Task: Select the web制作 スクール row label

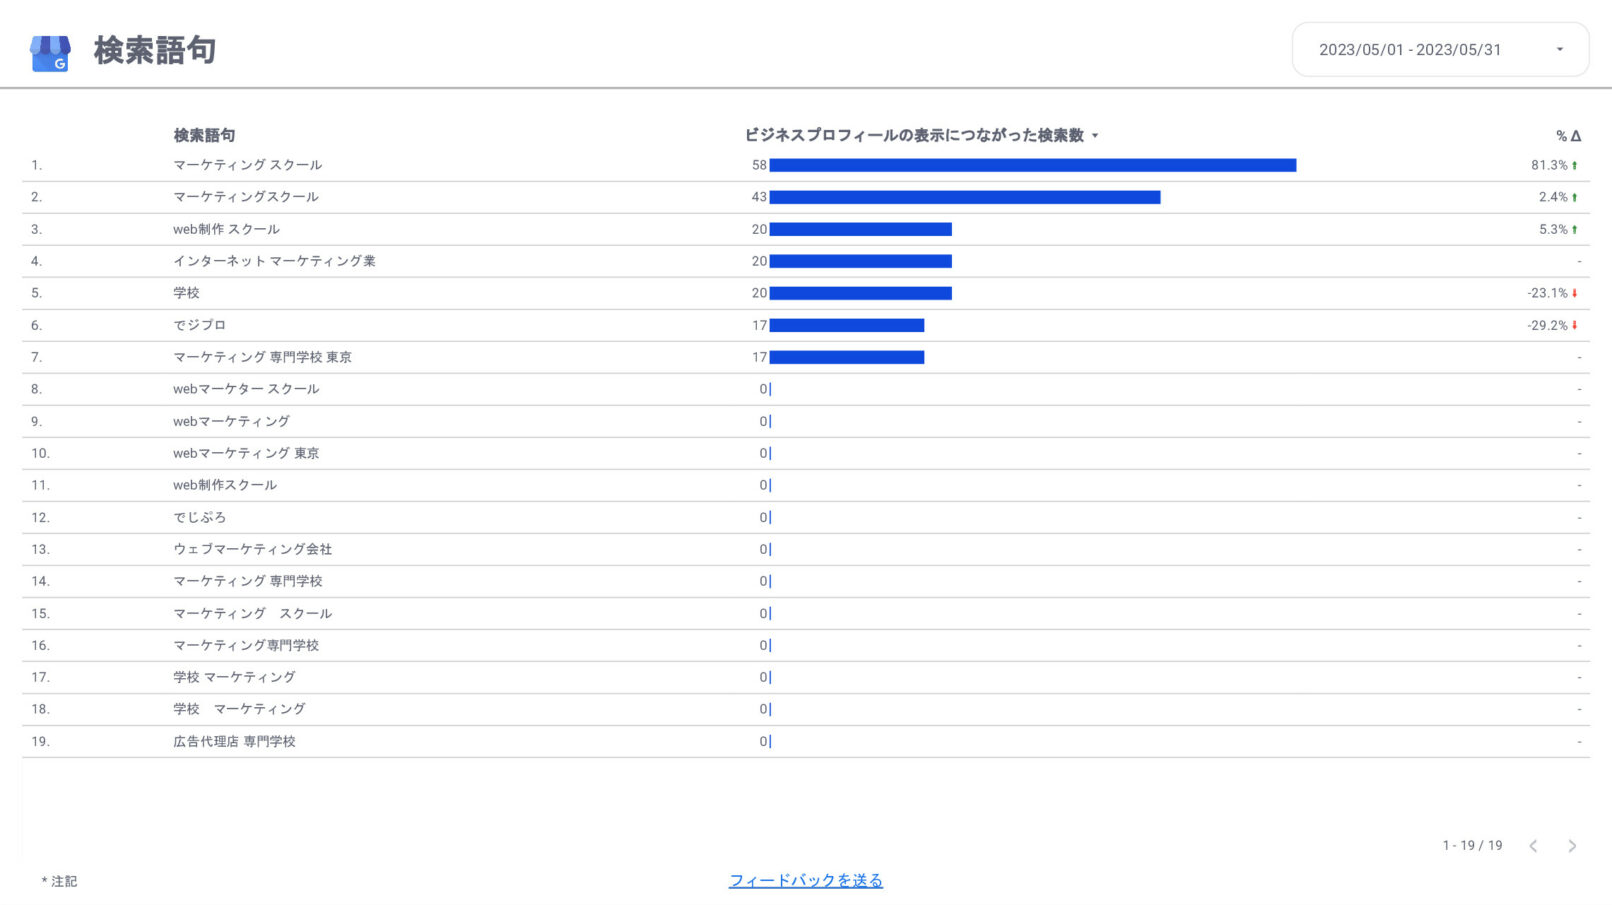Action: coord(226,229)
